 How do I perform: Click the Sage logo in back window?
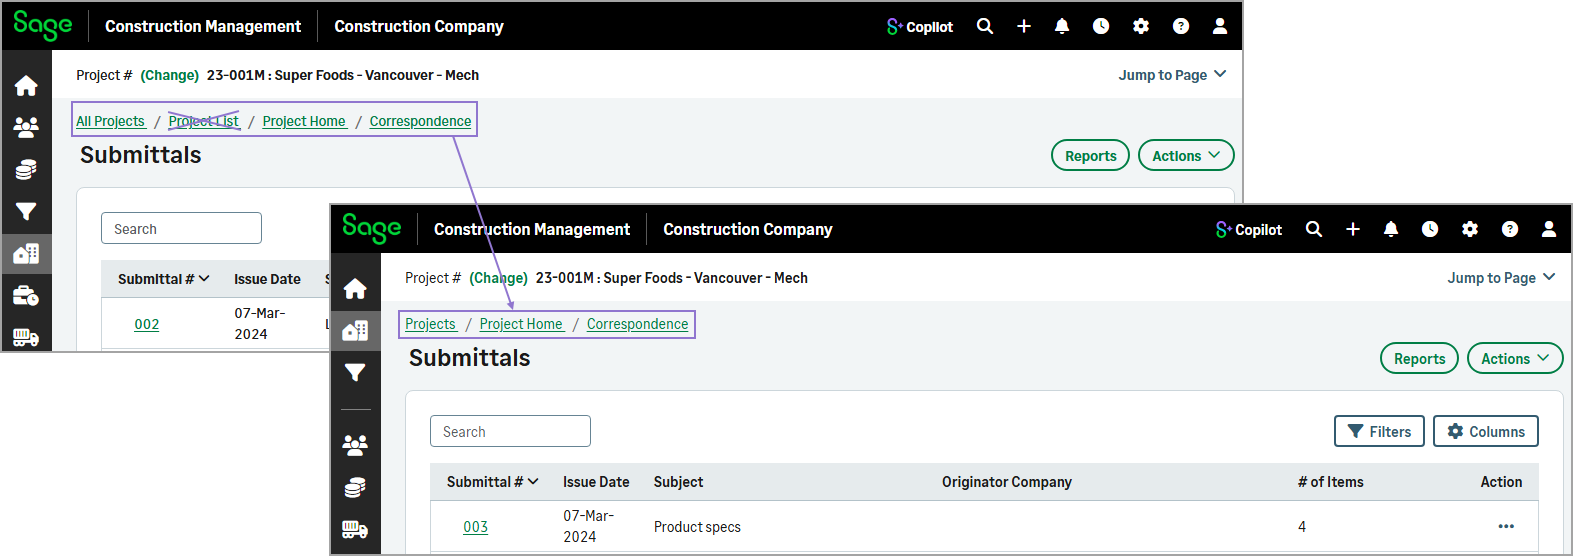click(42, 26)
